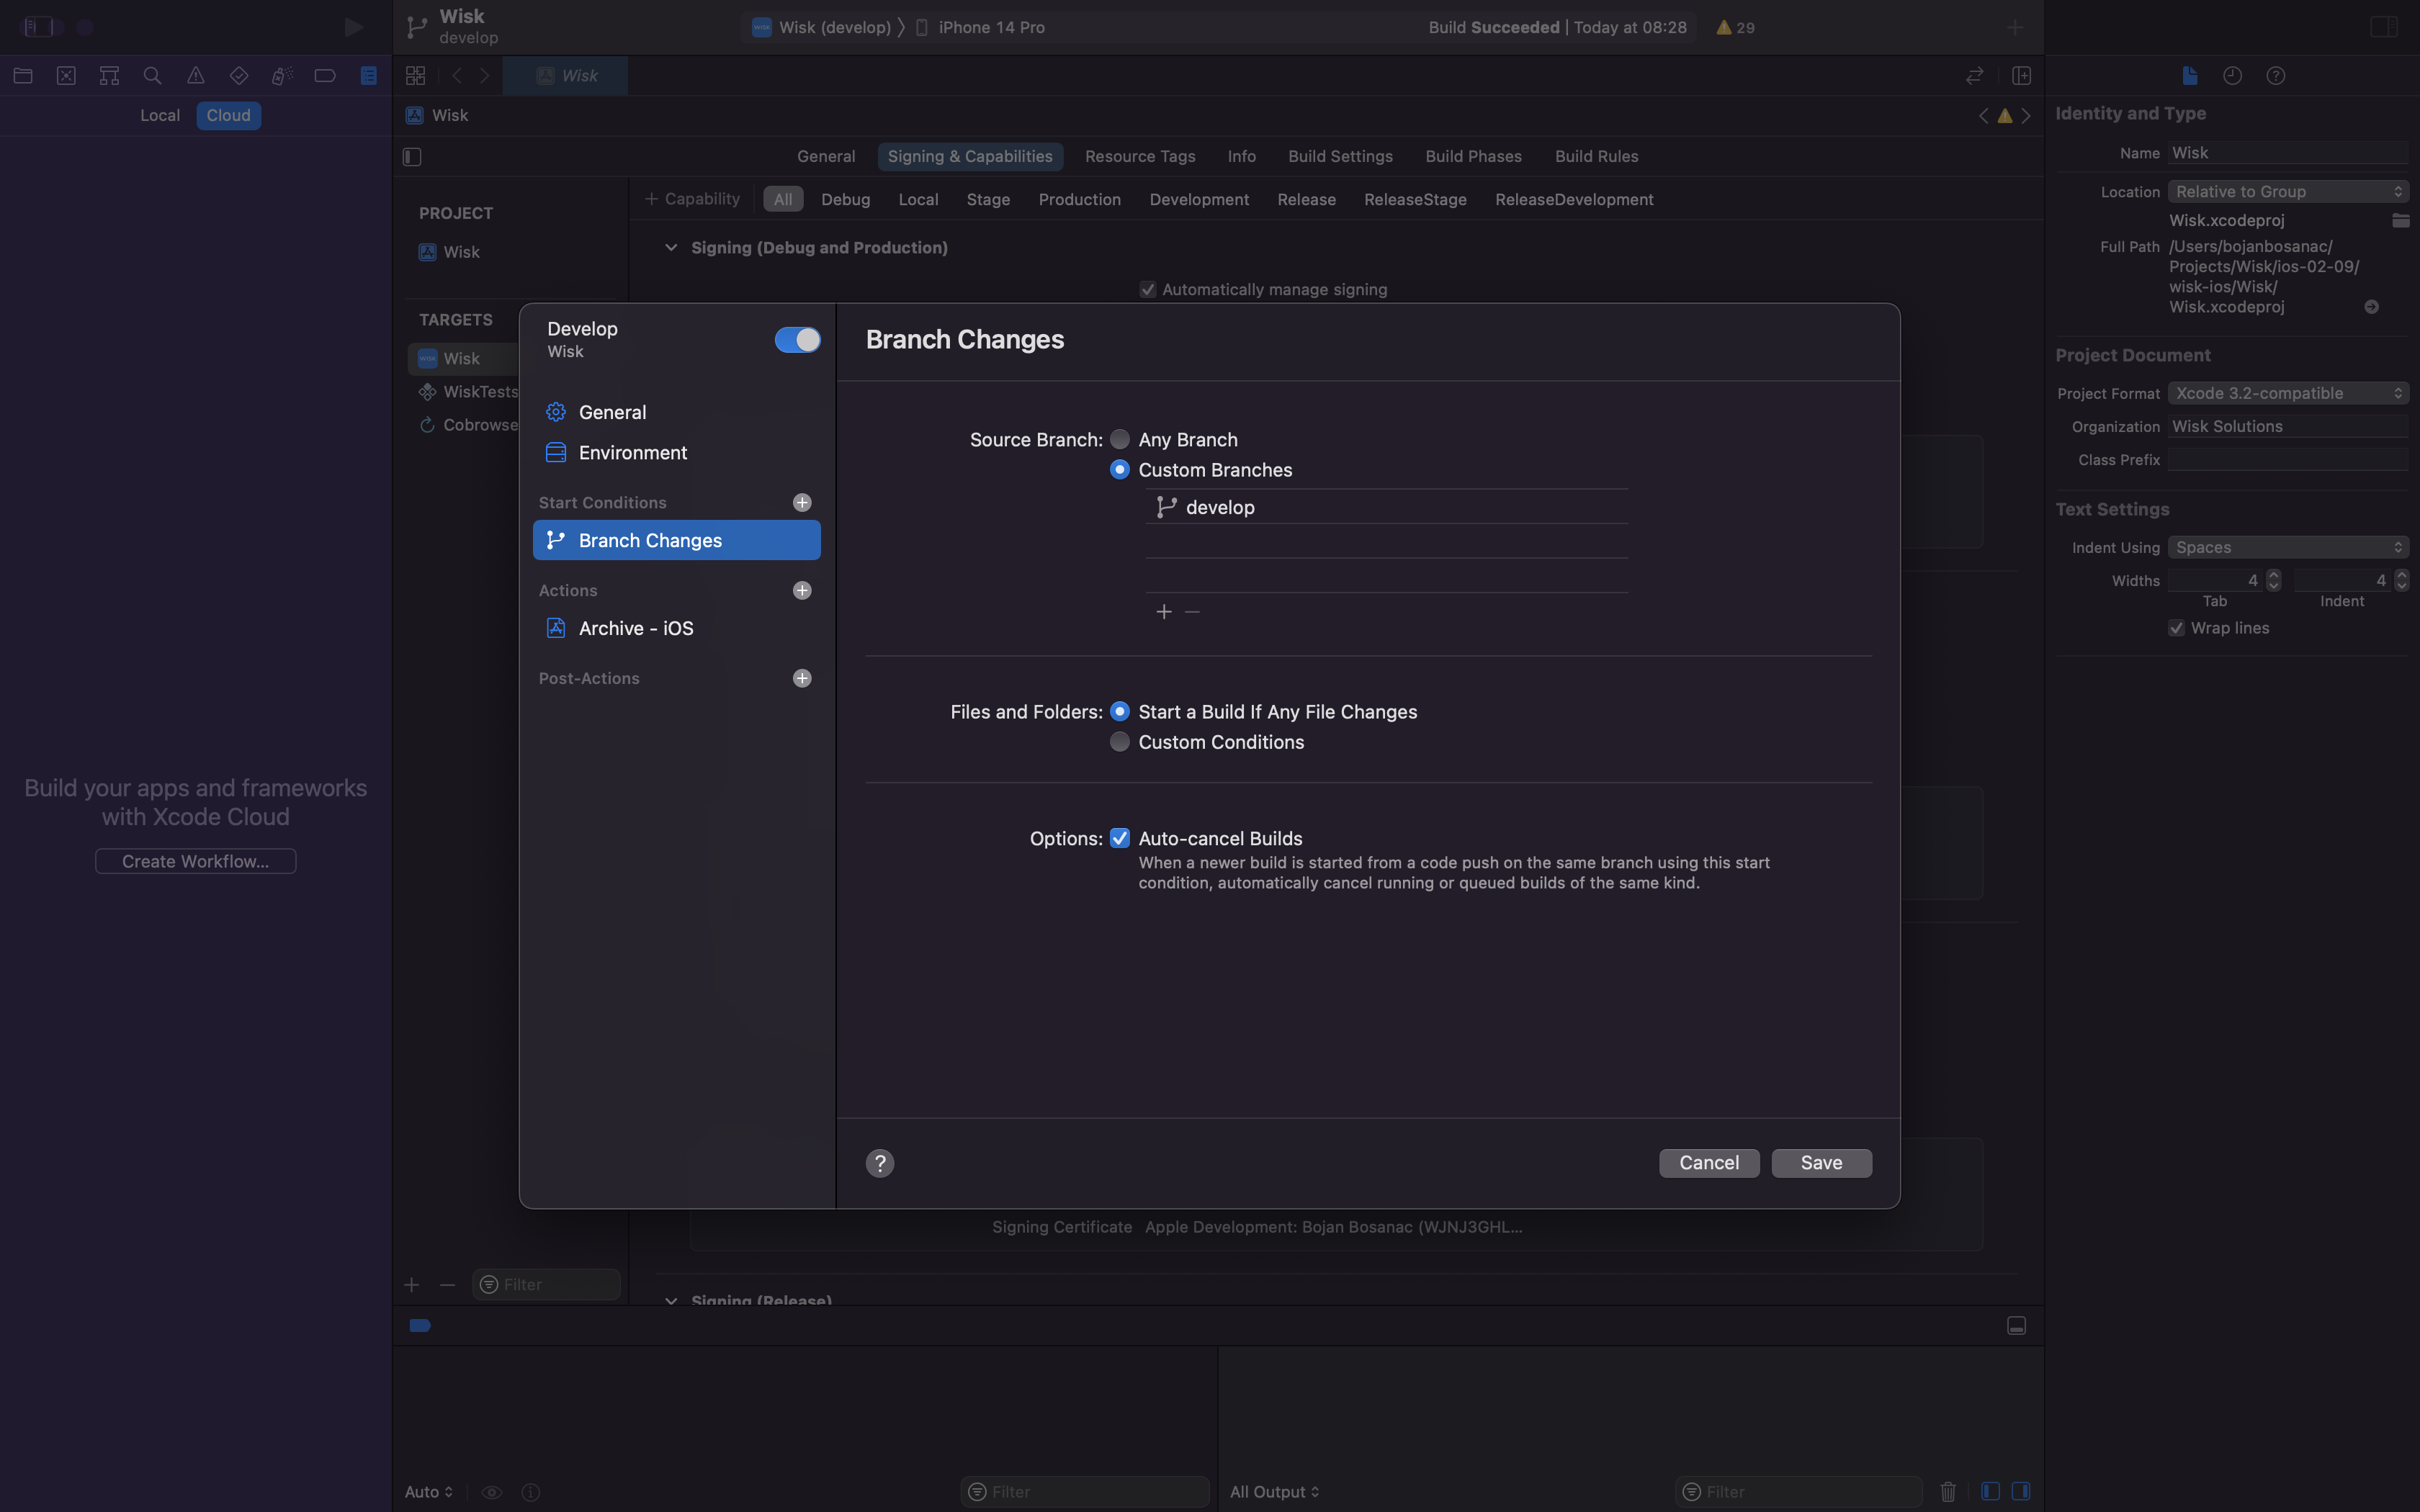The image size is (2420, 1512).
Task: Click the Run play button
Action: pos(353,27)
